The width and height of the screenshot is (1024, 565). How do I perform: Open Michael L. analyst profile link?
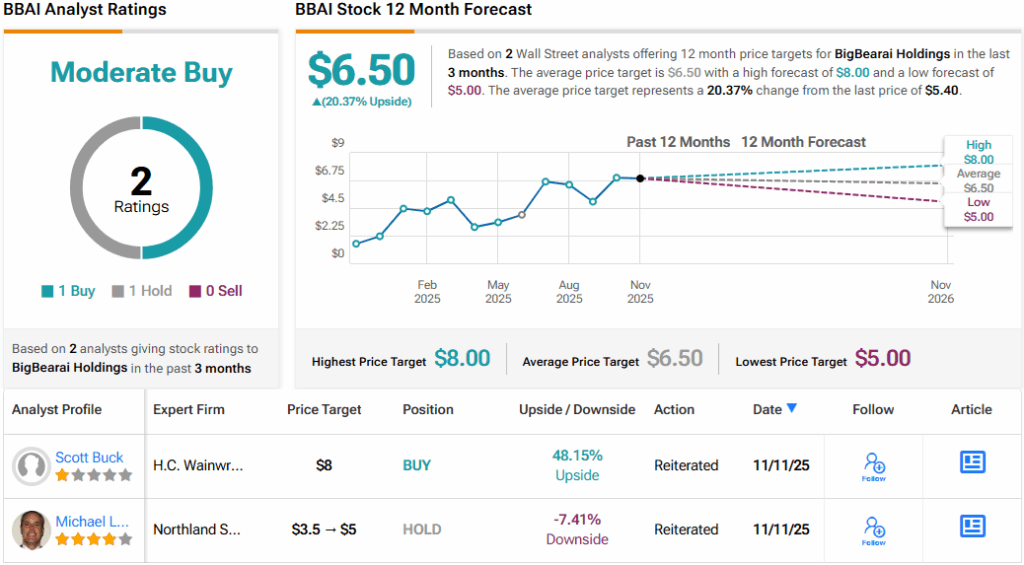89,522
